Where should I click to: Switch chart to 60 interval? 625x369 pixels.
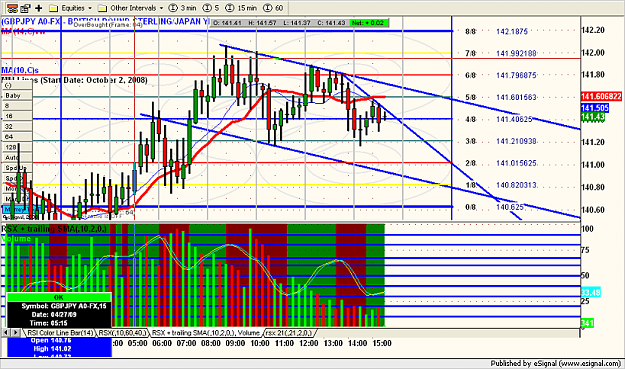click(x=273, y=8)
